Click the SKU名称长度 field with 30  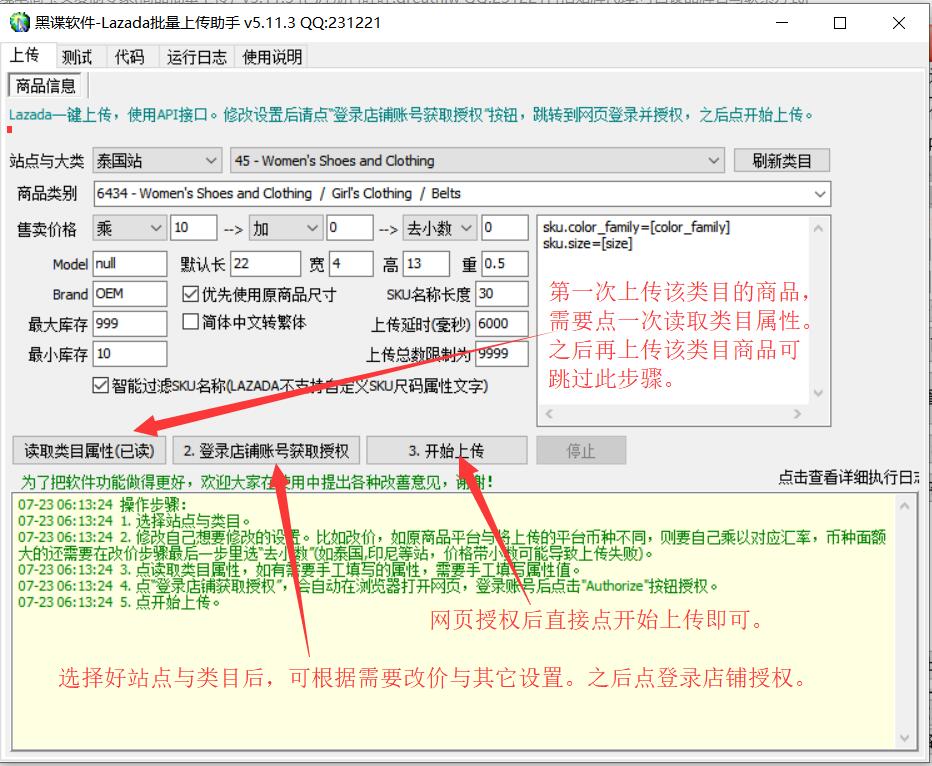click(x=502, y=294)
